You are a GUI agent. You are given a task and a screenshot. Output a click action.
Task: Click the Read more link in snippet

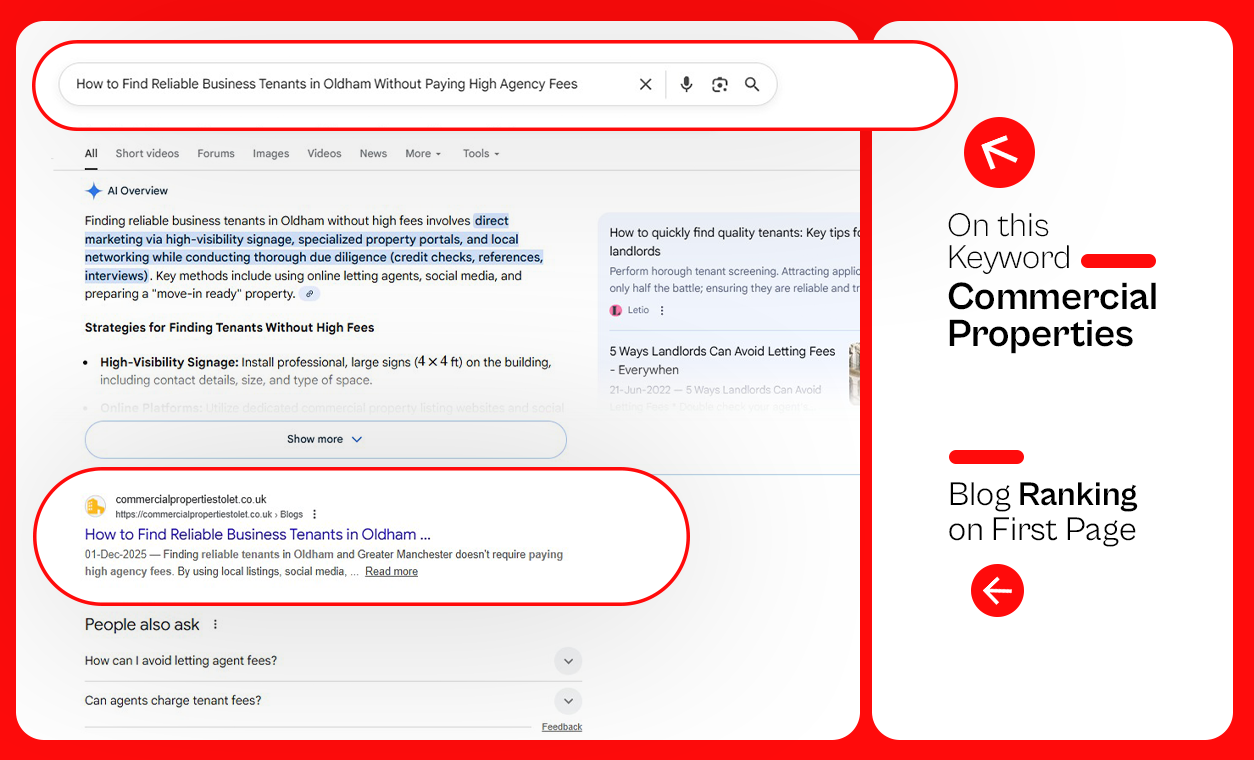click(391, 572)
